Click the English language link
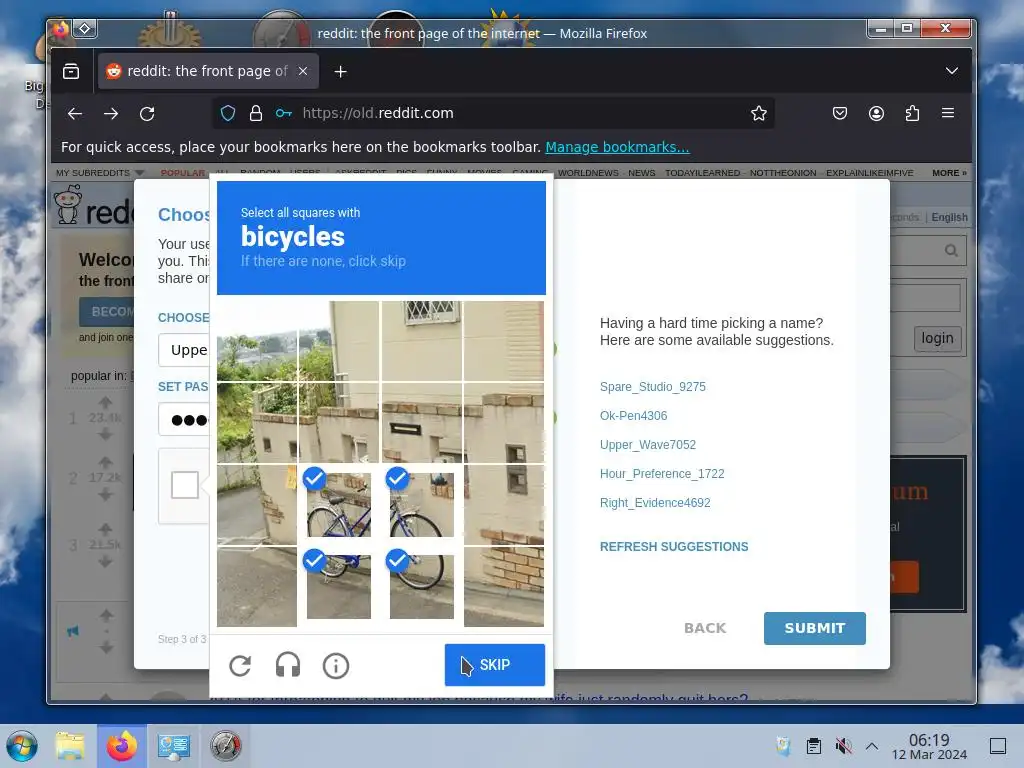Image resolution: width=1024 pixels, height=768 pixels. tap(949, 217)
